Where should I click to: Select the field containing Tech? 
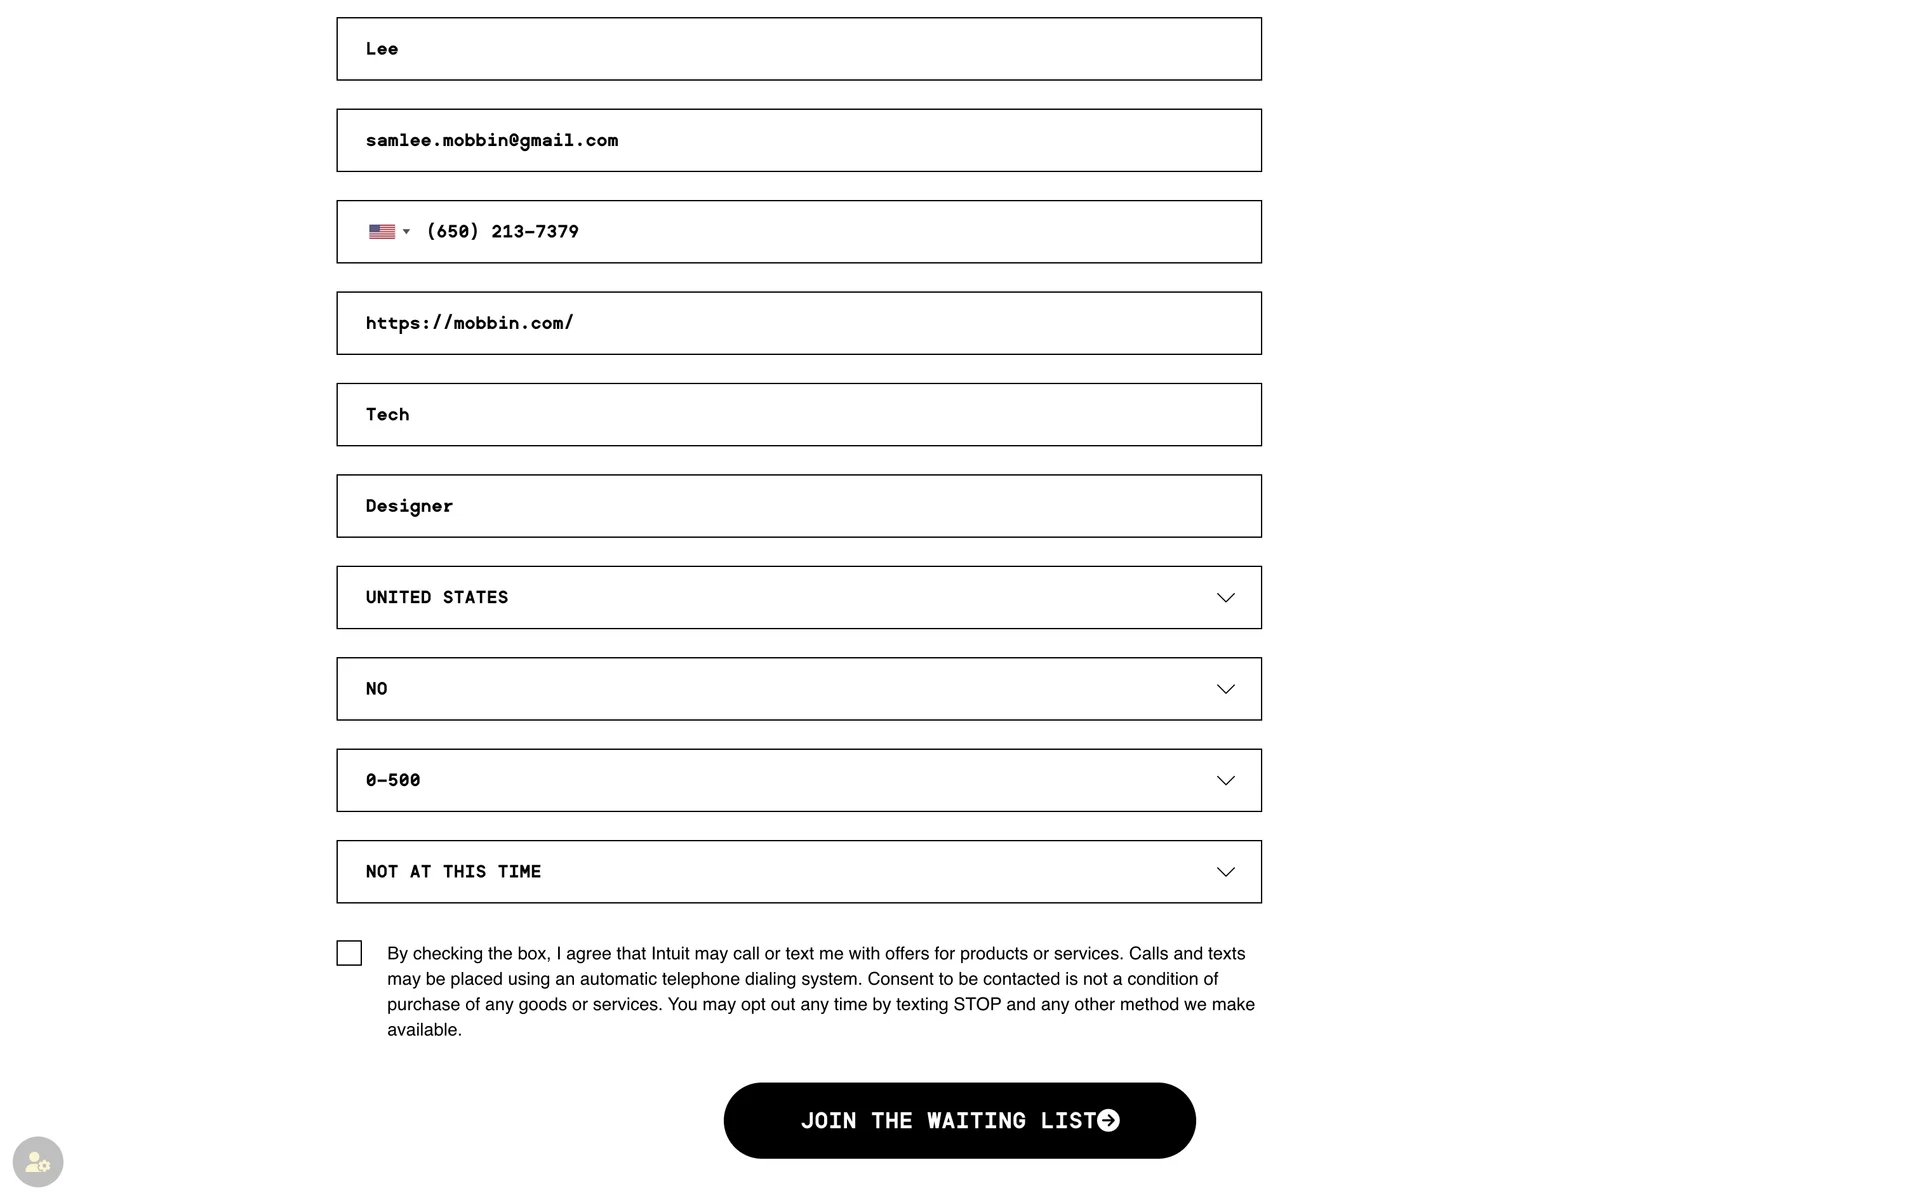pos(798,415)
